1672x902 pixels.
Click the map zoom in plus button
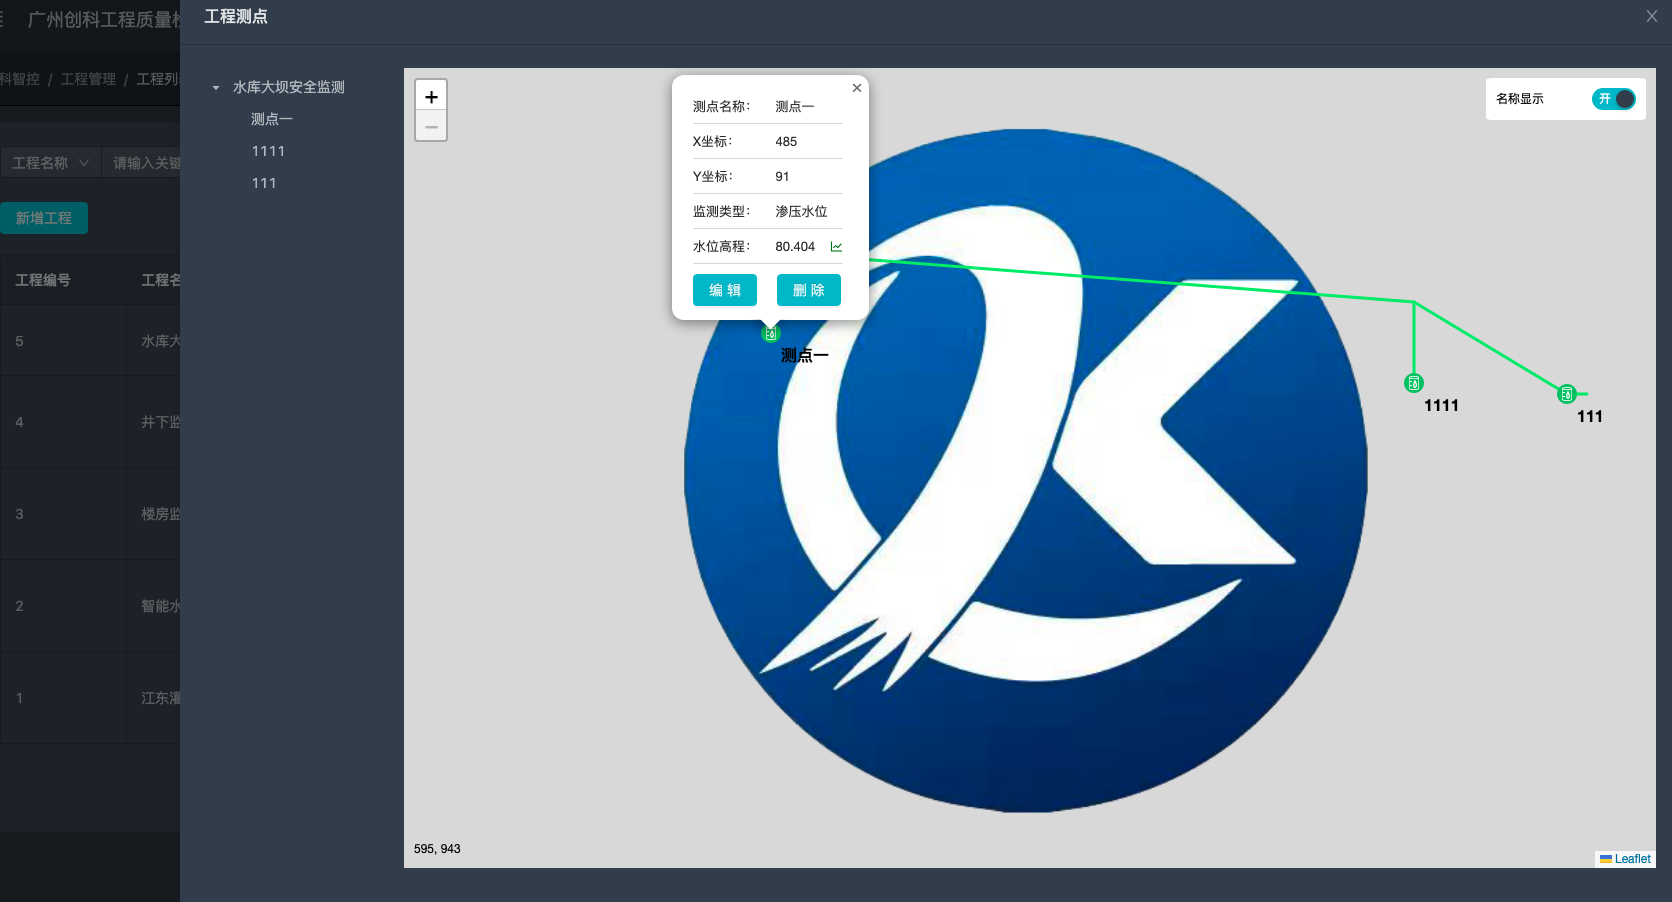(431, 96)
